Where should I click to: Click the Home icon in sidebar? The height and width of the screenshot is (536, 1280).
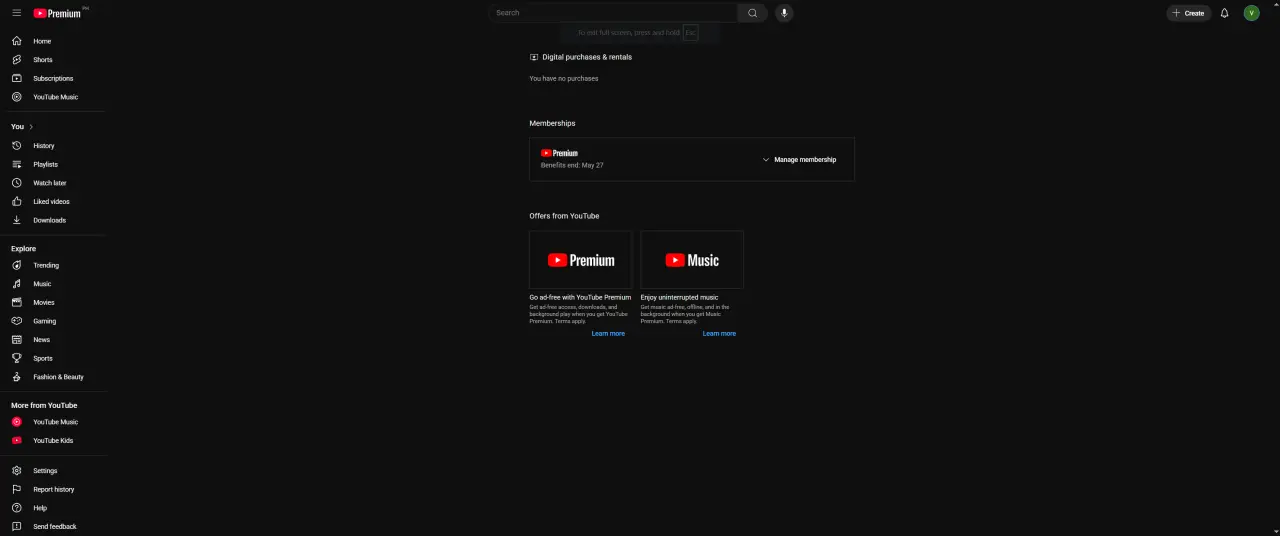pyautogui.click(x=16, y=41)
